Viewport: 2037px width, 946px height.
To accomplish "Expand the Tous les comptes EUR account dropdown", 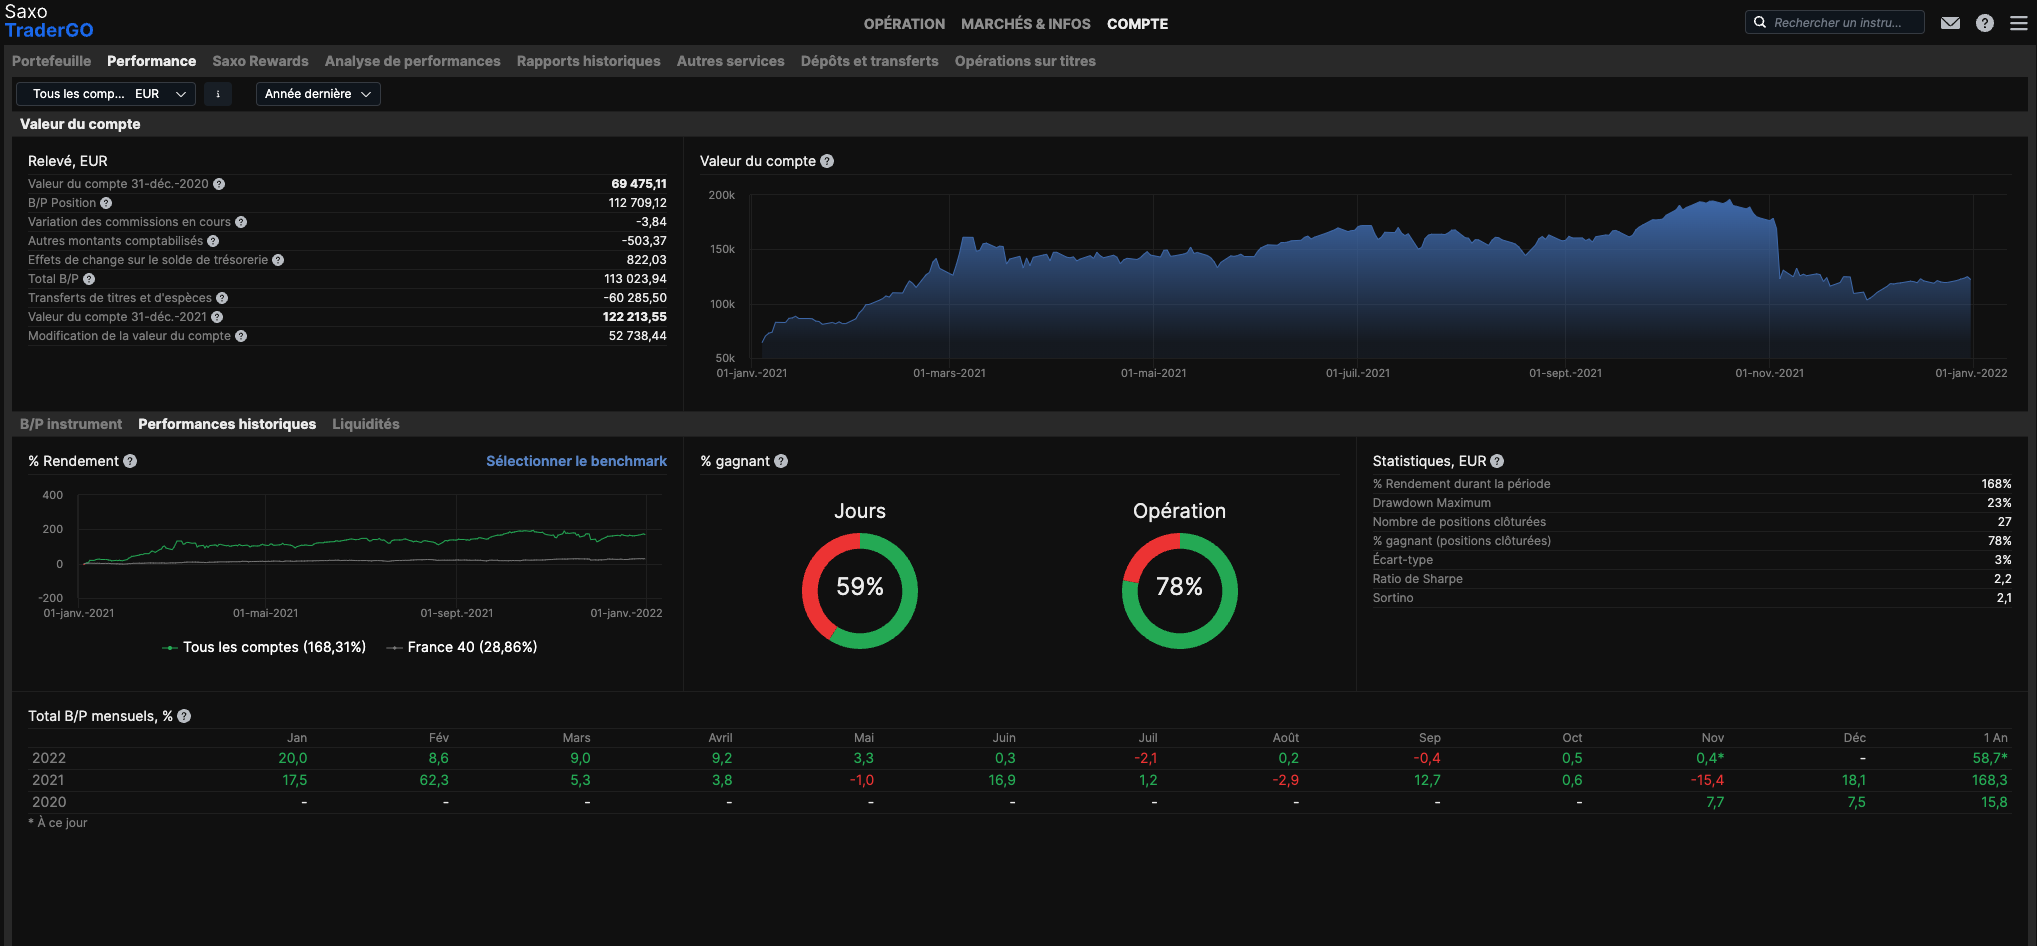I will pos(106,94).
